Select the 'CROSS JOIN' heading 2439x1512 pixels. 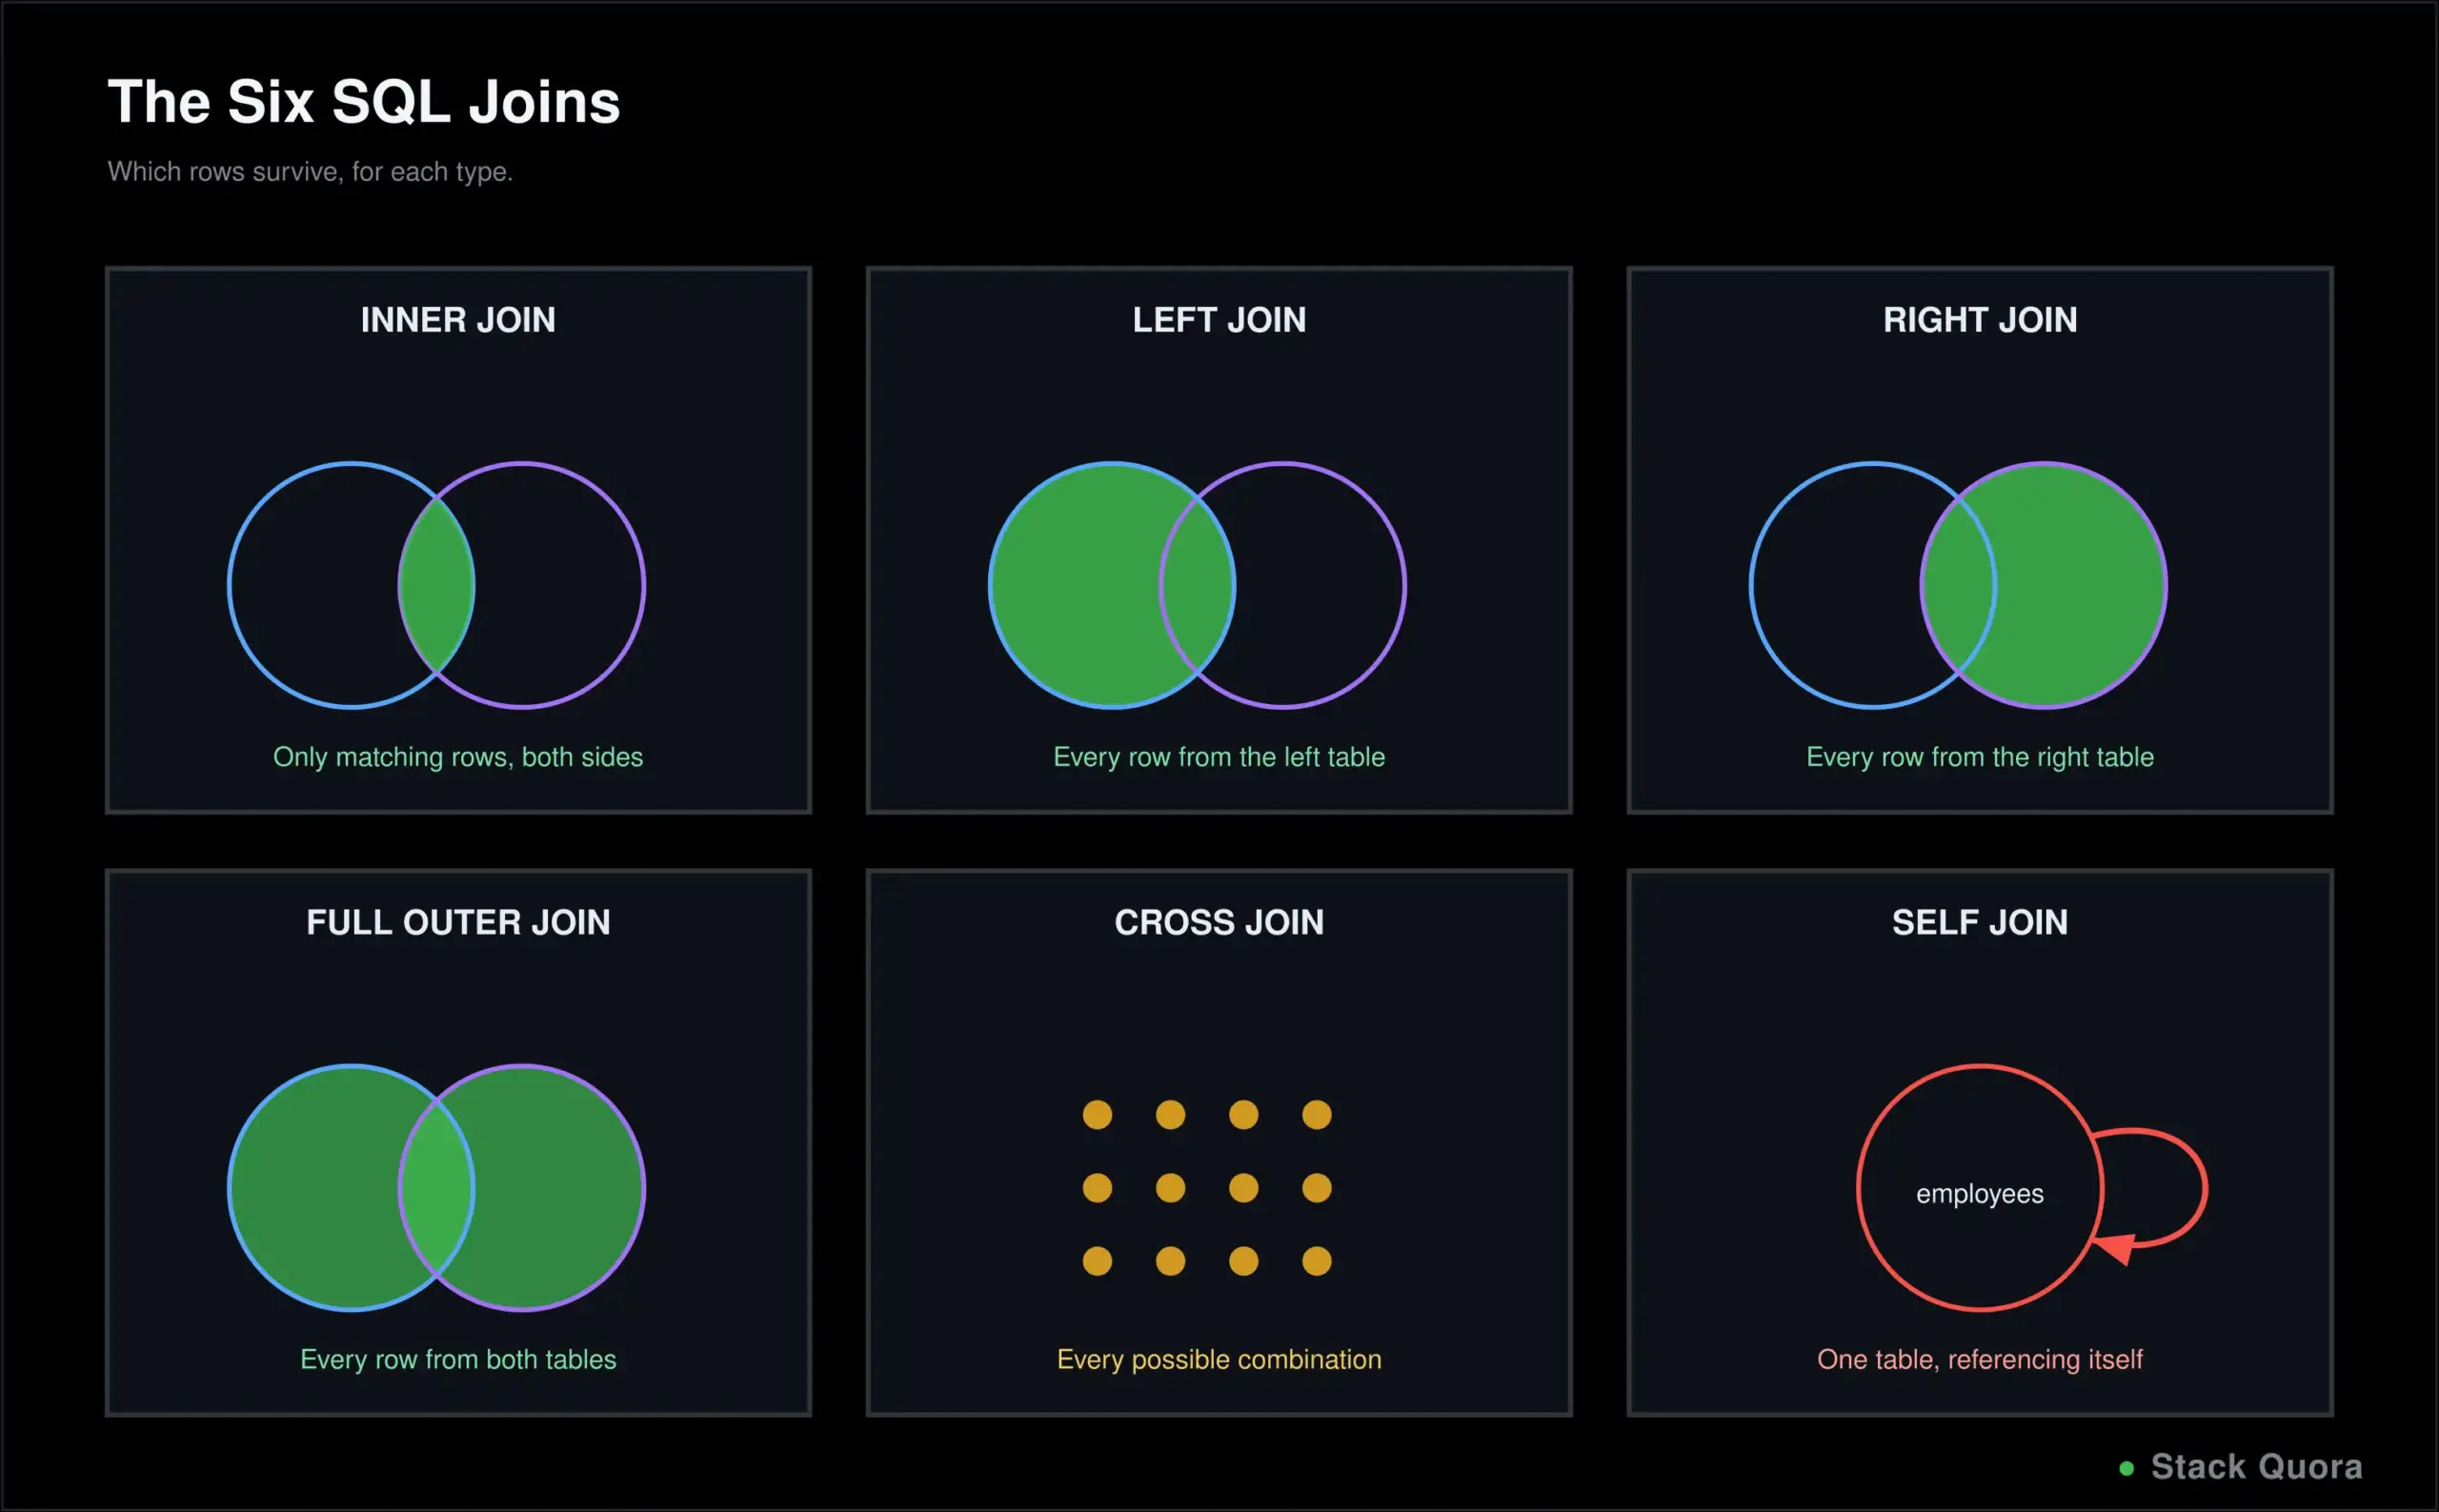pyautogui.click(x=1219, y=922)
